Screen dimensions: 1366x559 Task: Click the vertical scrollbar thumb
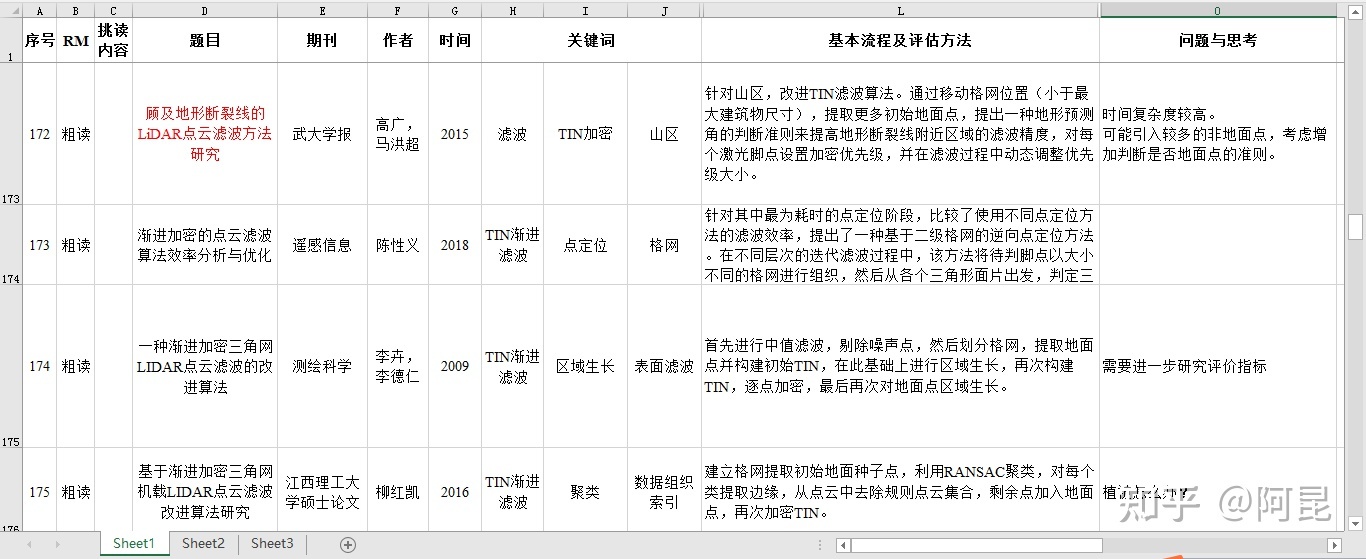pos(1355,227)
